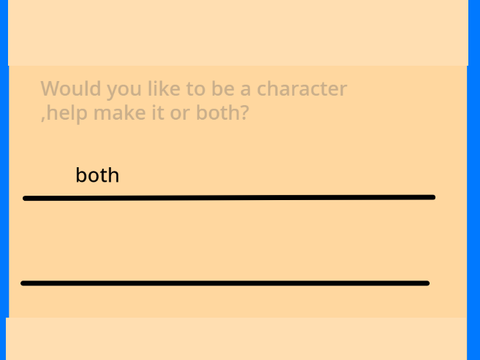Click the blue border on the left edge
The width and height of the screenshot is (480, 360).
pyautogui.click(x=4, y=180)
